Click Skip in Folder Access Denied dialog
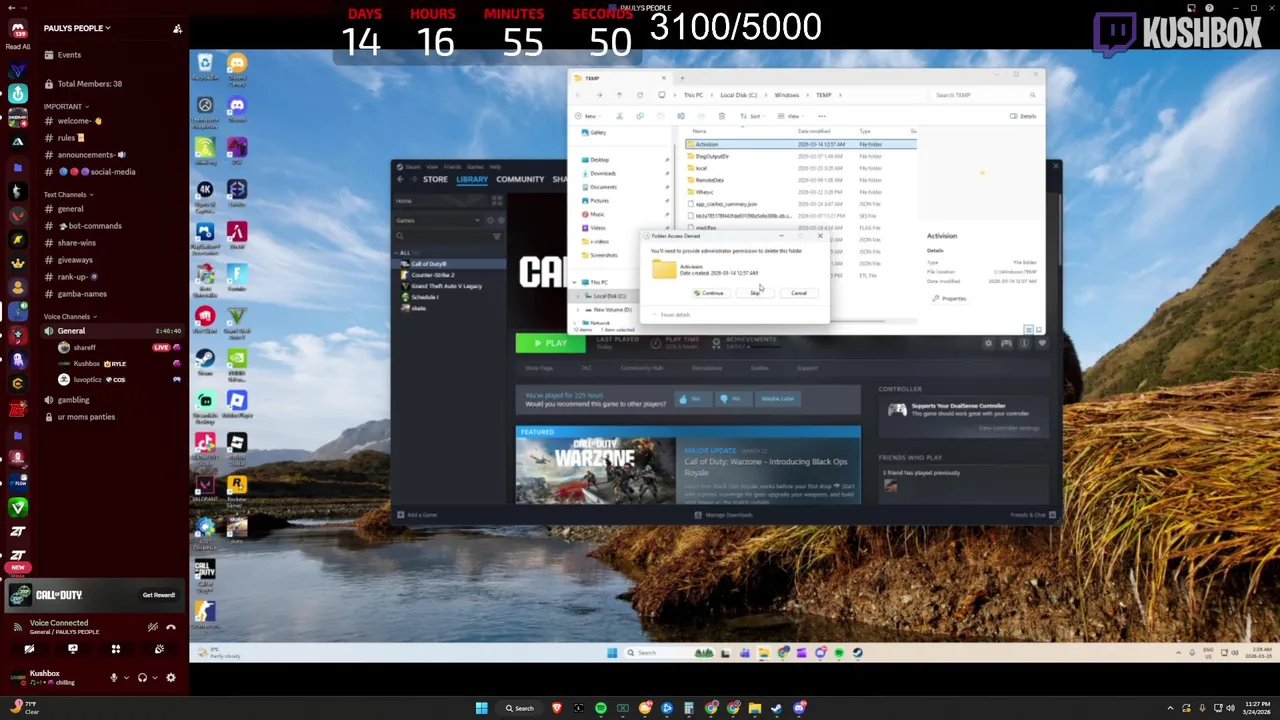Image resolution: width=1280 pixels, height=720 pixels. click(755, 293)
